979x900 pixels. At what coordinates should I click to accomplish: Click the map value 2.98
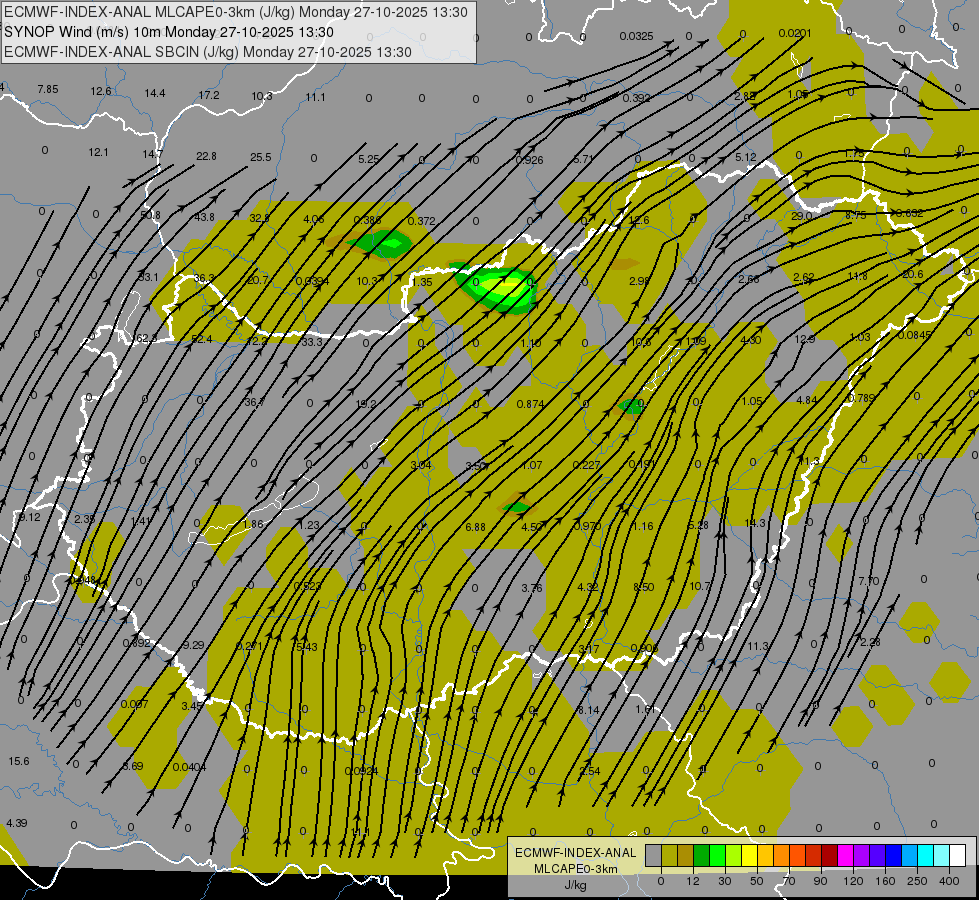pyautogui.click(x=639, y=281)
